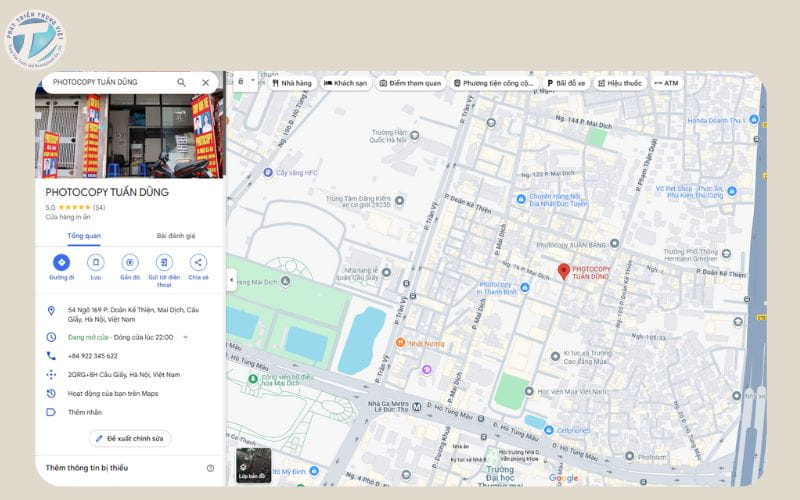Click the Nhà hàng filter chip
Viewport: 800px width, 500px height.
click(x=292, y=83)
